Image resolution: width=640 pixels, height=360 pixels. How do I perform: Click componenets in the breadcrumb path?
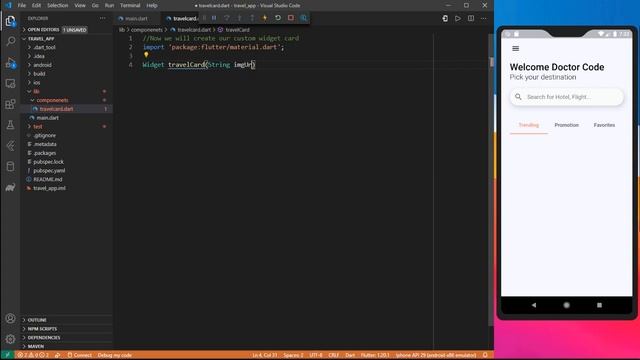tap(147, 30)
